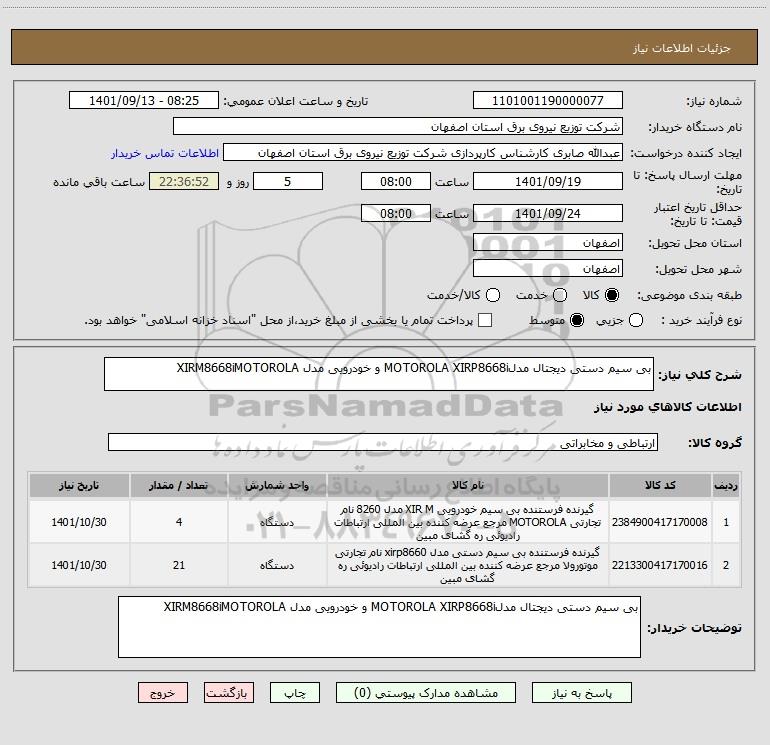Click the کد کالا column header
This screenshot has width=770, height=745.
coord(660,485)
